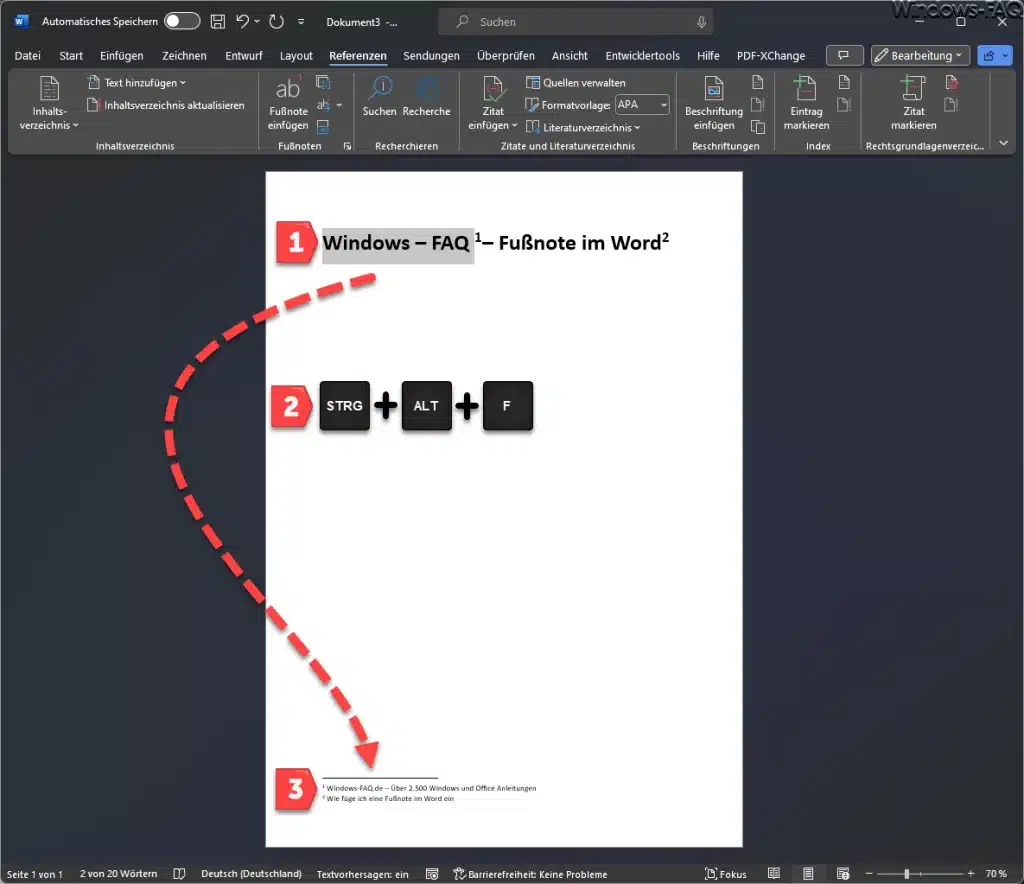Expand the Nächste Fußnote dropdown arrow

339,104
